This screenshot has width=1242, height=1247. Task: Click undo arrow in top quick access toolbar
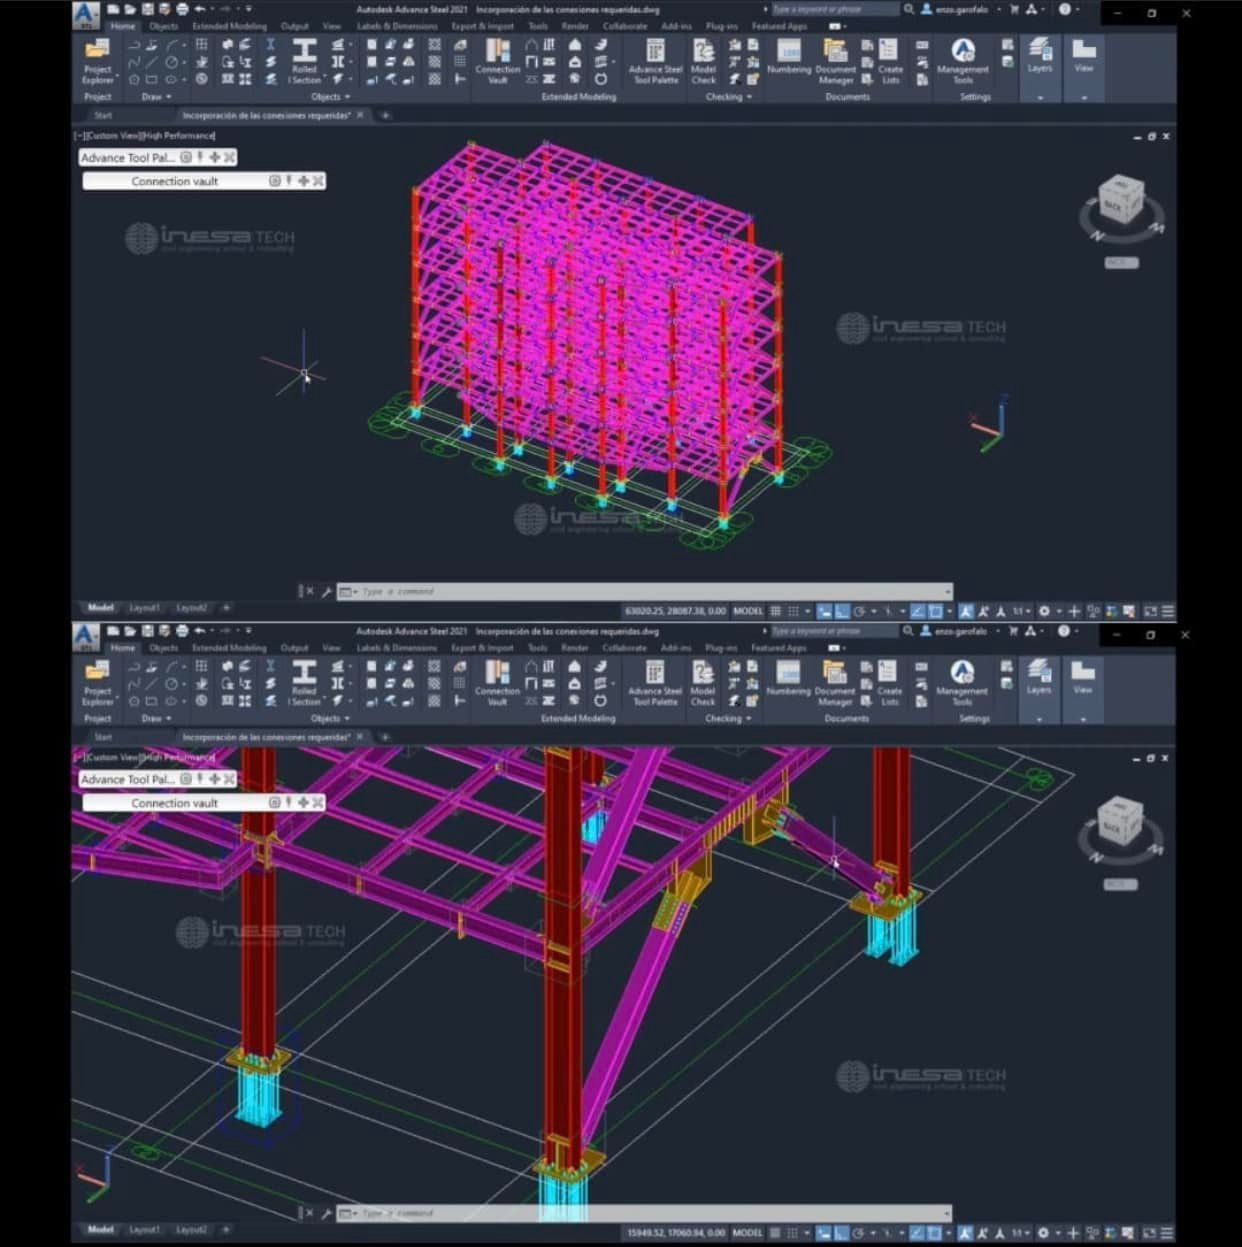(200, 9)
